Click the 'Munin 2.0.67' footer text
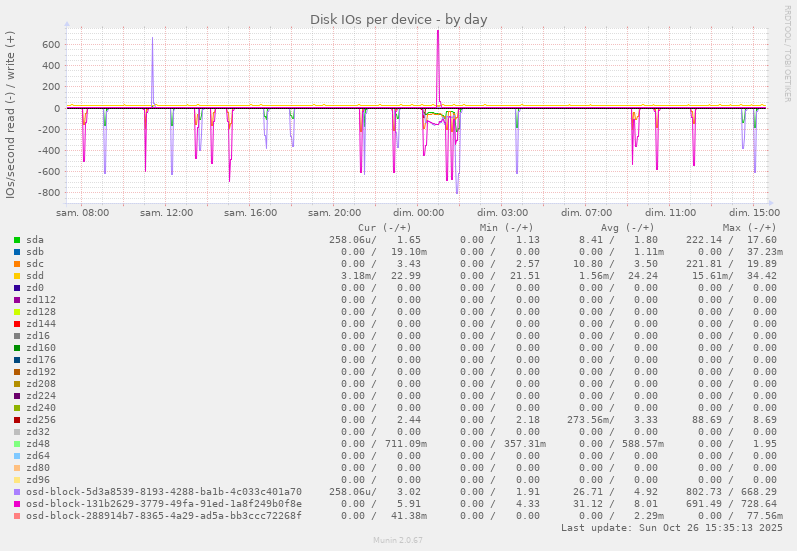Image resolution: width=797 pixels, height=551 pixels. coord(398,540)
